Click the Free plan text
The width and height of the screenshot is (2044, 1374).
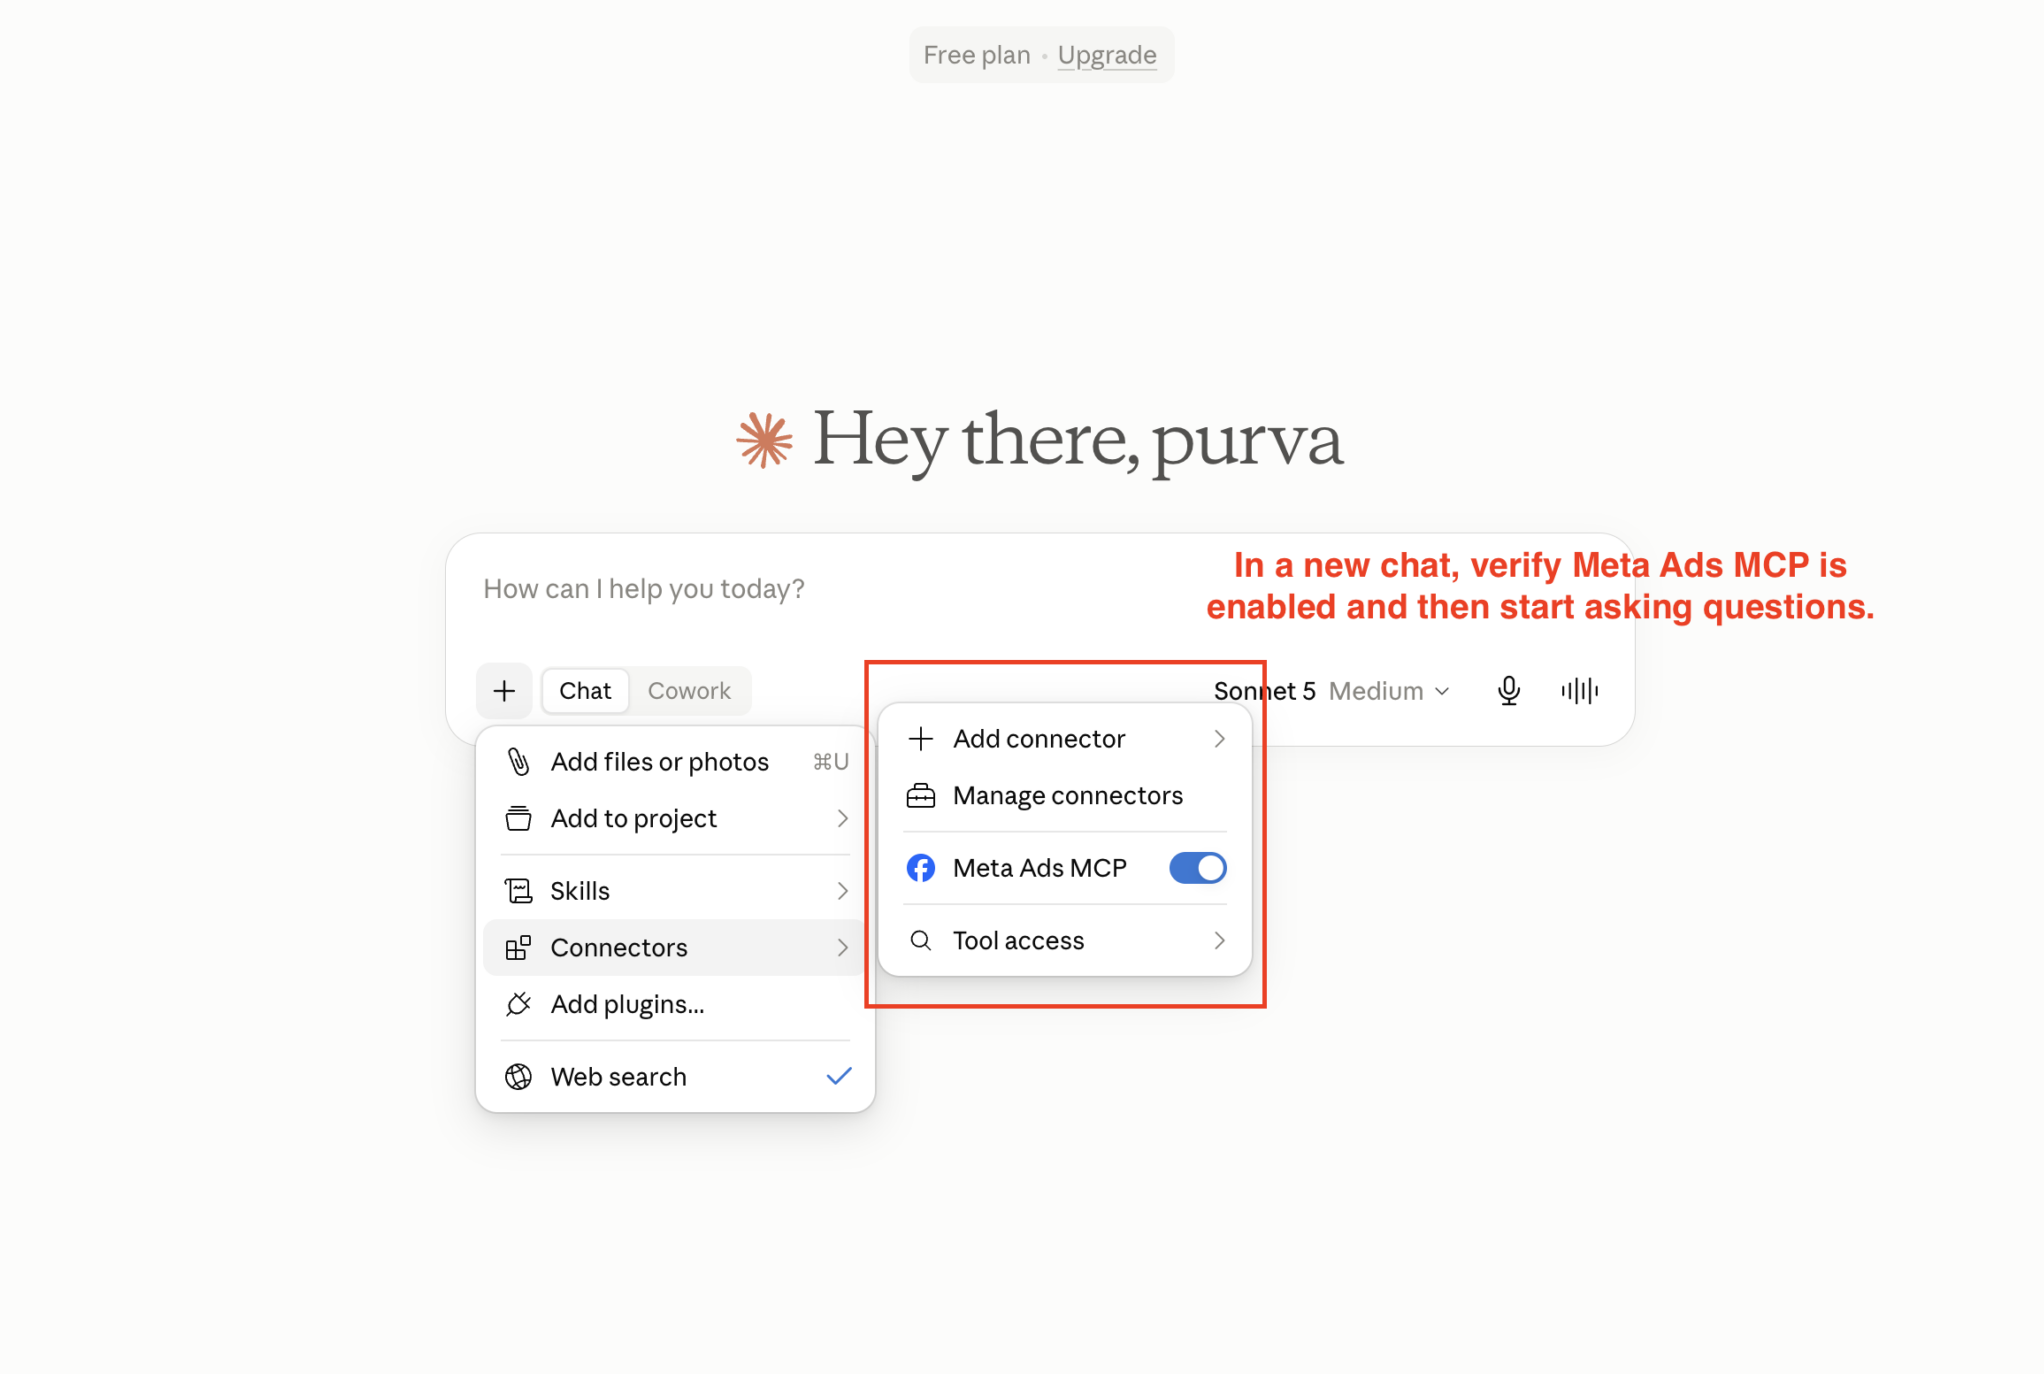tap(976, 55)
